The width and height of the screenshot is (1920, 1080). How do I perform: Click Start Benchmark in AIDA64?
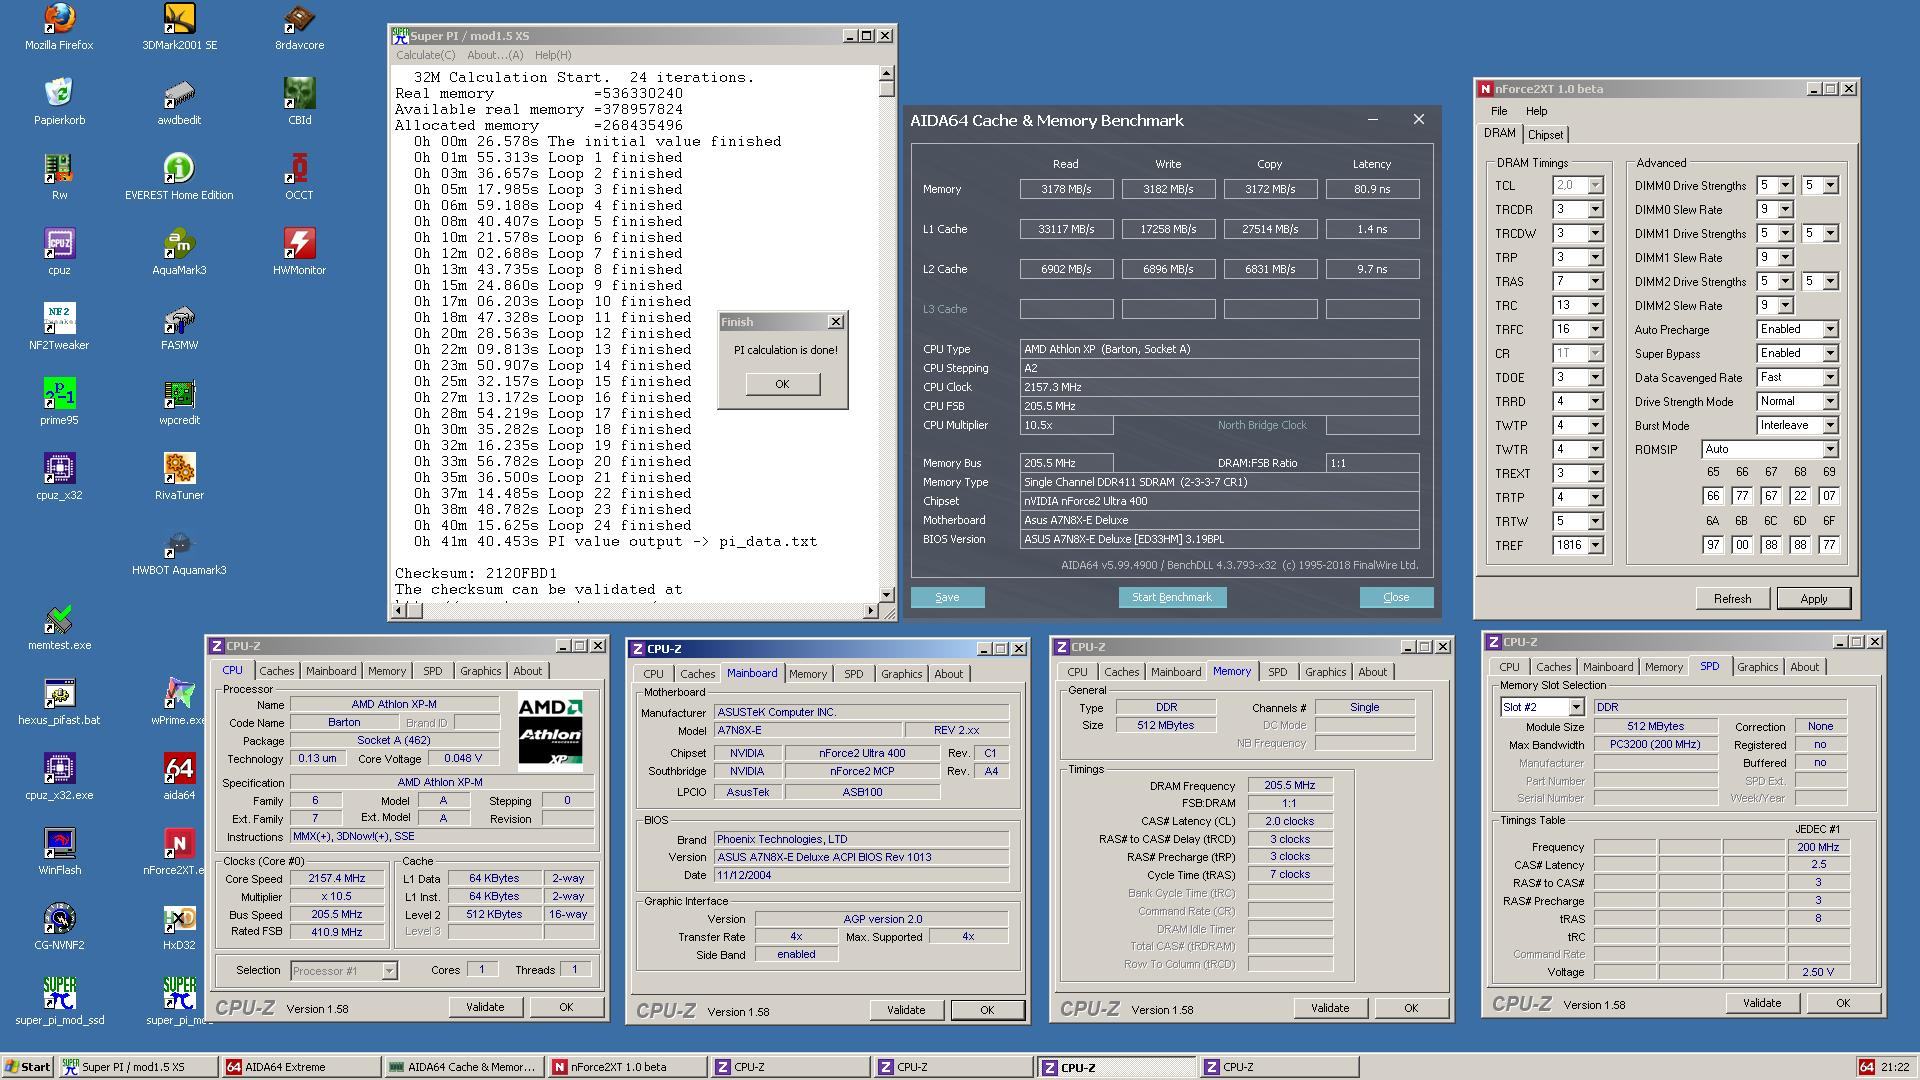click(1172, 597)
